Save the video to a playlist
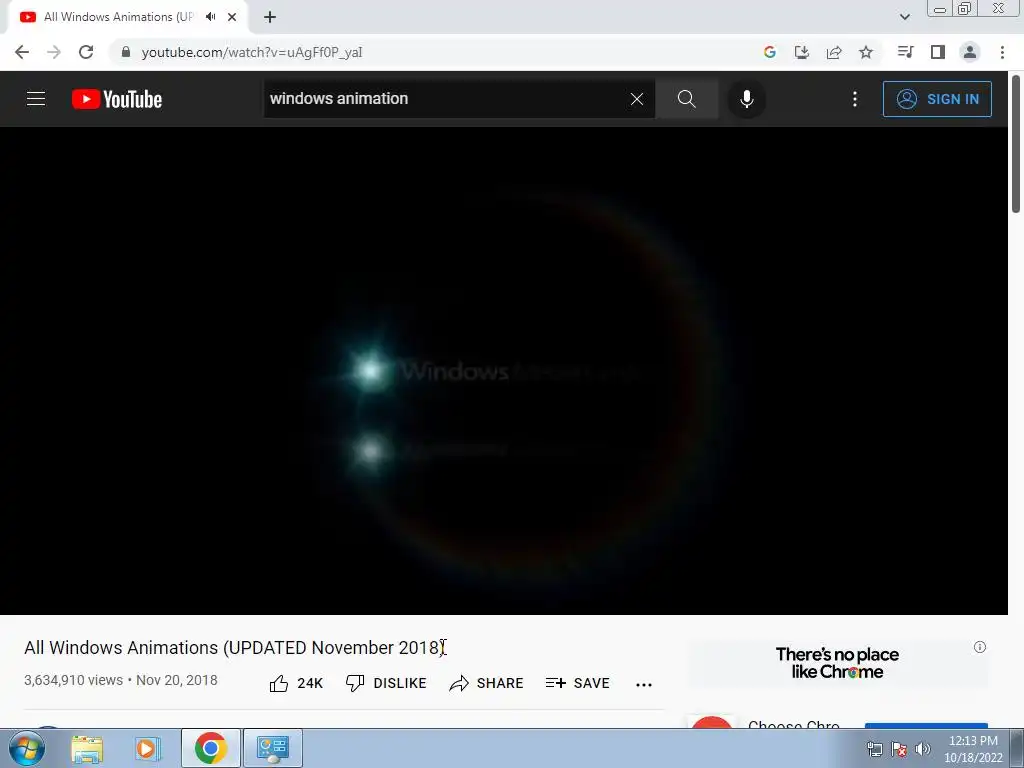The width and height of the screenshot is (1024, 768). tap(577, 683)
